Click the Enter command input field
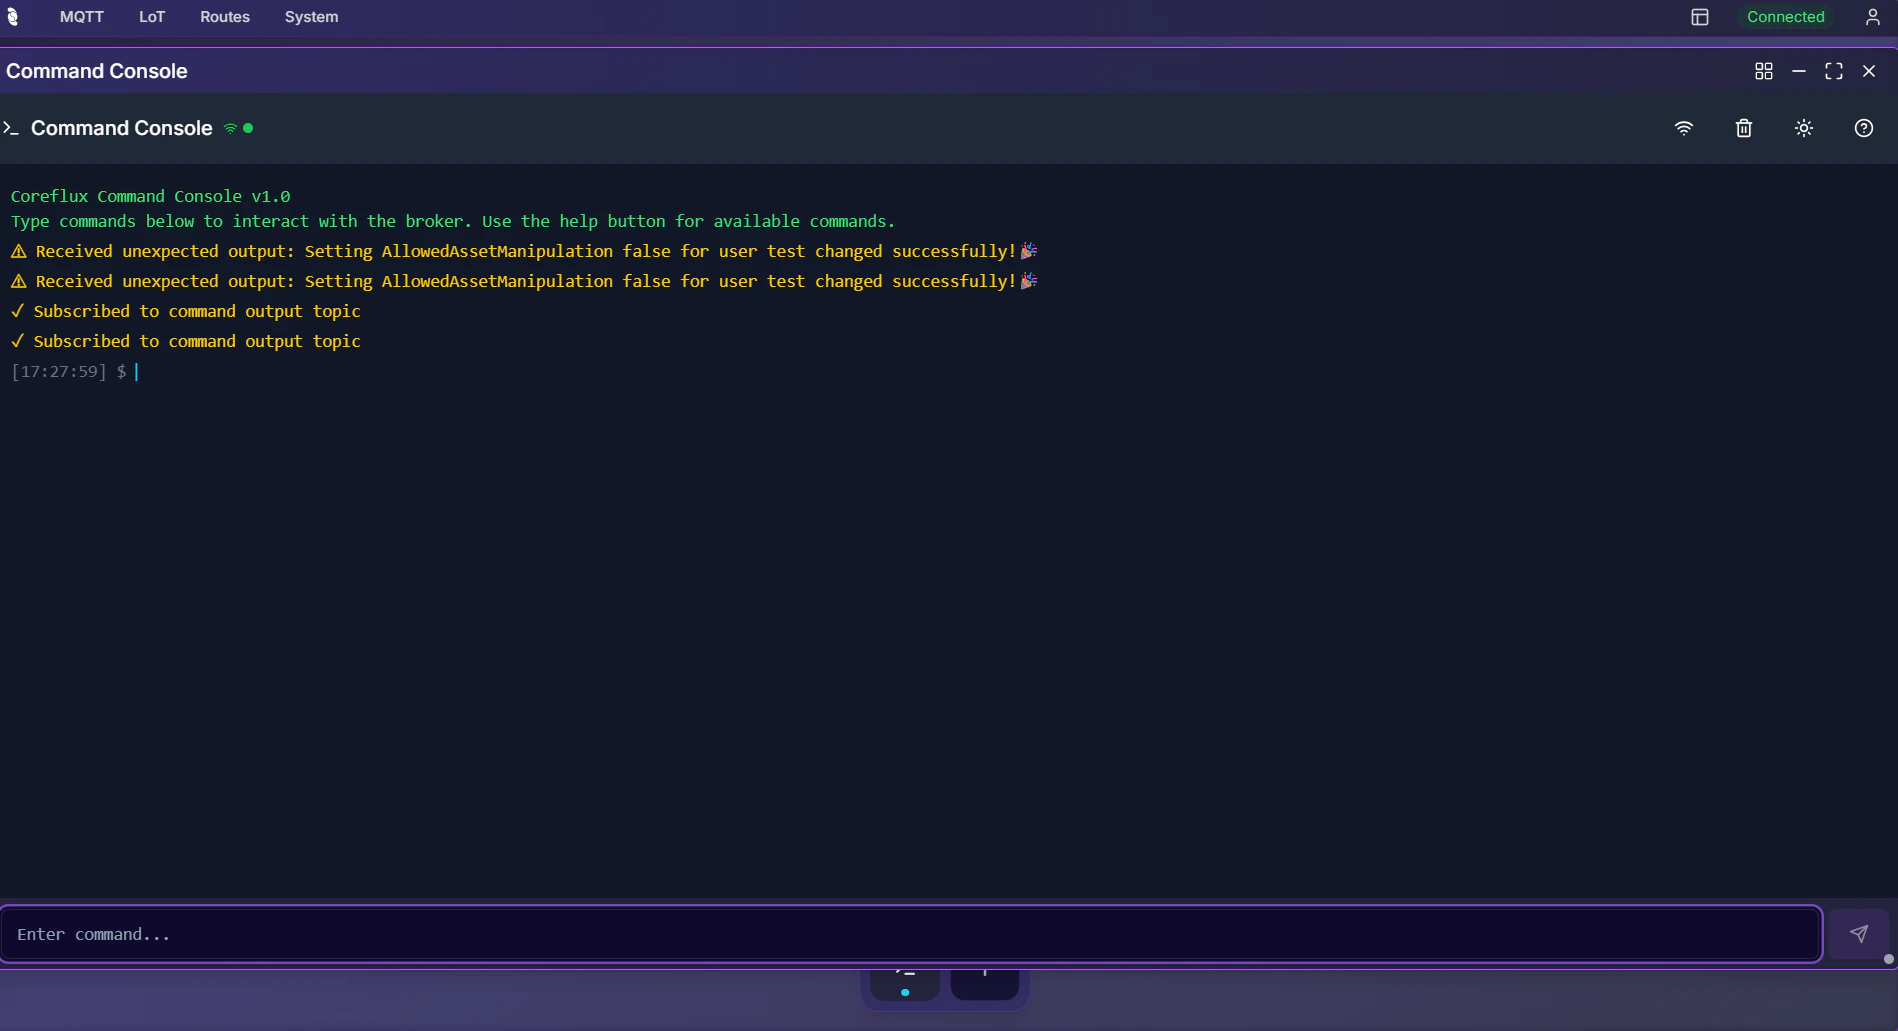Viewport: 1898px width, 1031px height. tap(600, 934)
